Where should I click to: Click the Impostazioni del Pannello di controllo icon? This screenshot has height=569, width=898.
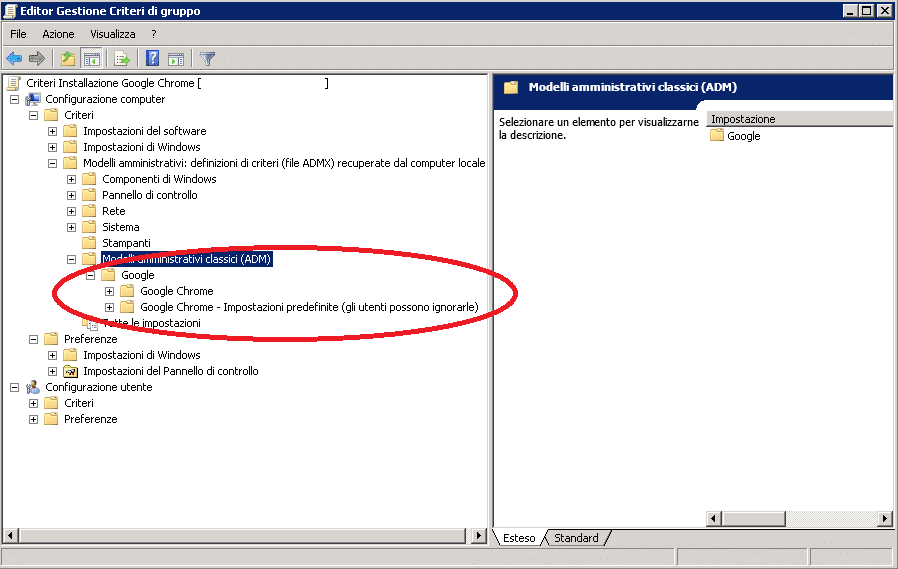point(70,372)
